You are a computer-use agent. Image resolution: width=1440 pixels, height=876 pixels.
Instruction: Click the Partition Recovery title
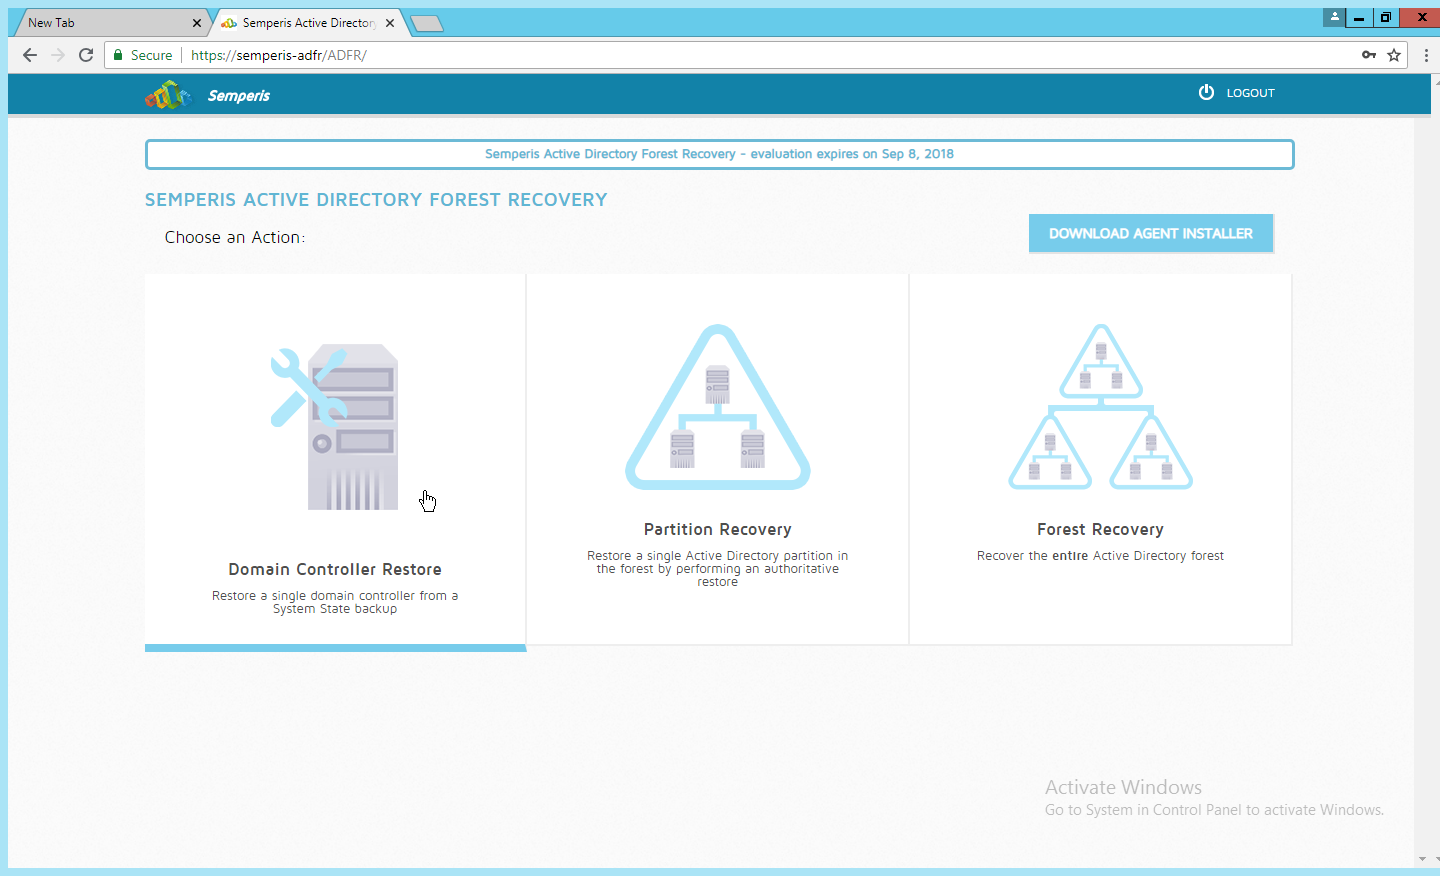(718, 529)
